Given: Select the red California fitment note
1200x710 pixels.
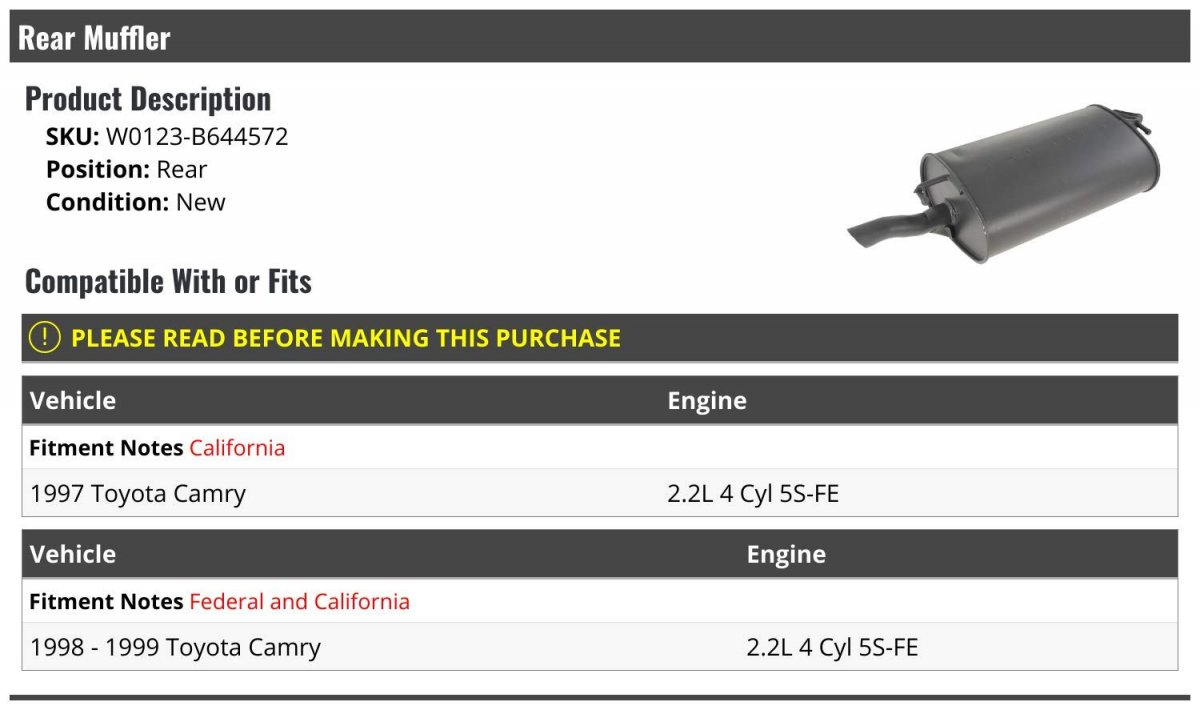Looking at the screenshot, I should [237, 448].
